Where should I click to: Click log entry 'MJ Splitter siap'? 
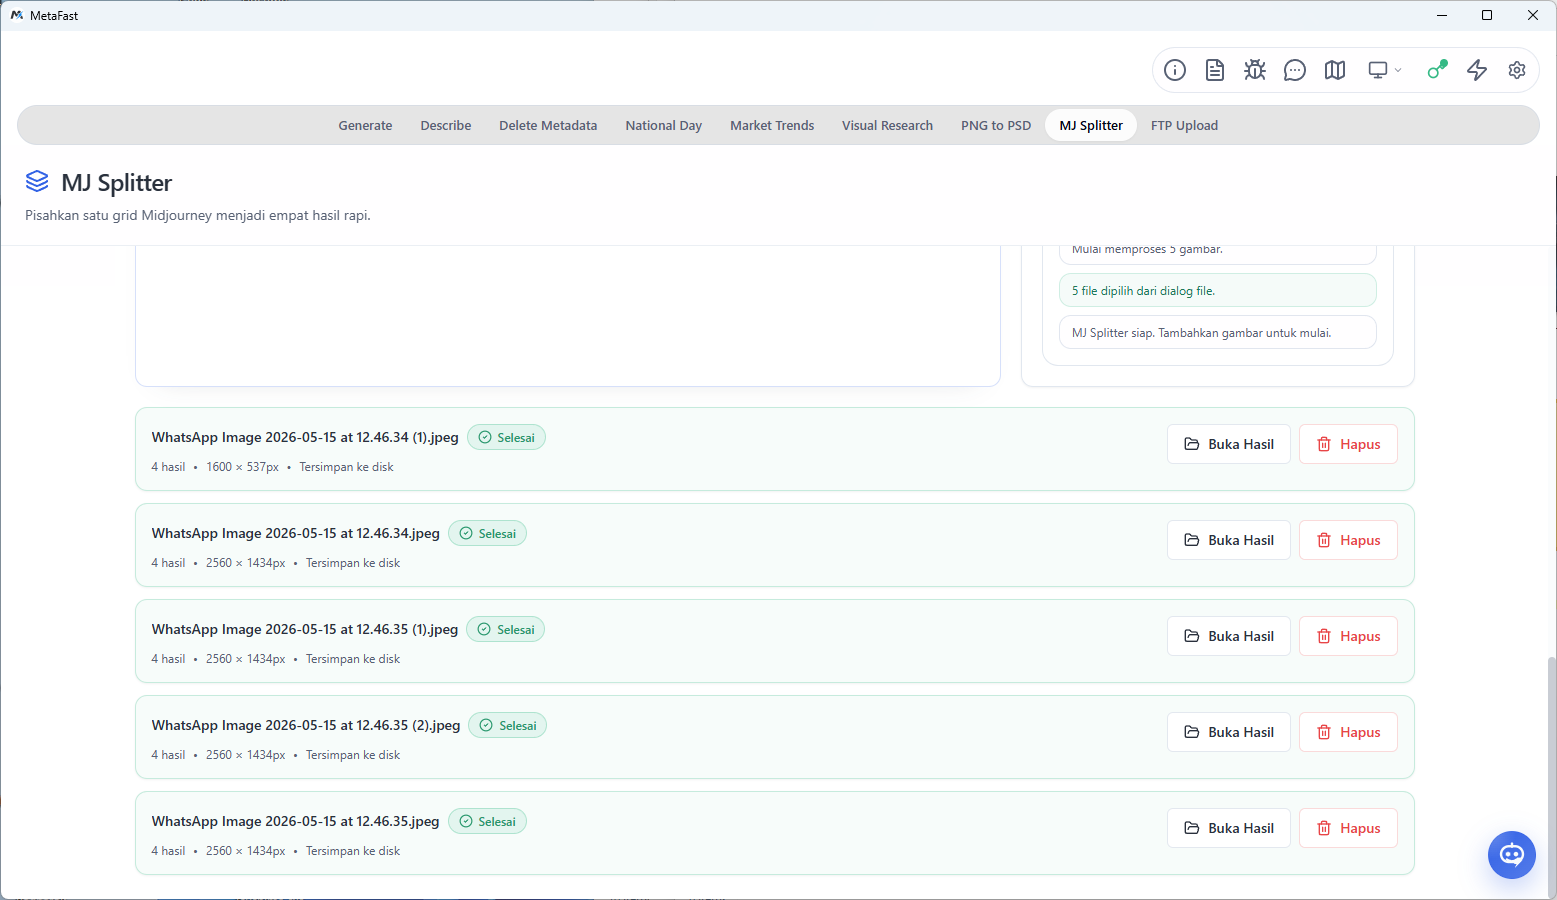1218,332
